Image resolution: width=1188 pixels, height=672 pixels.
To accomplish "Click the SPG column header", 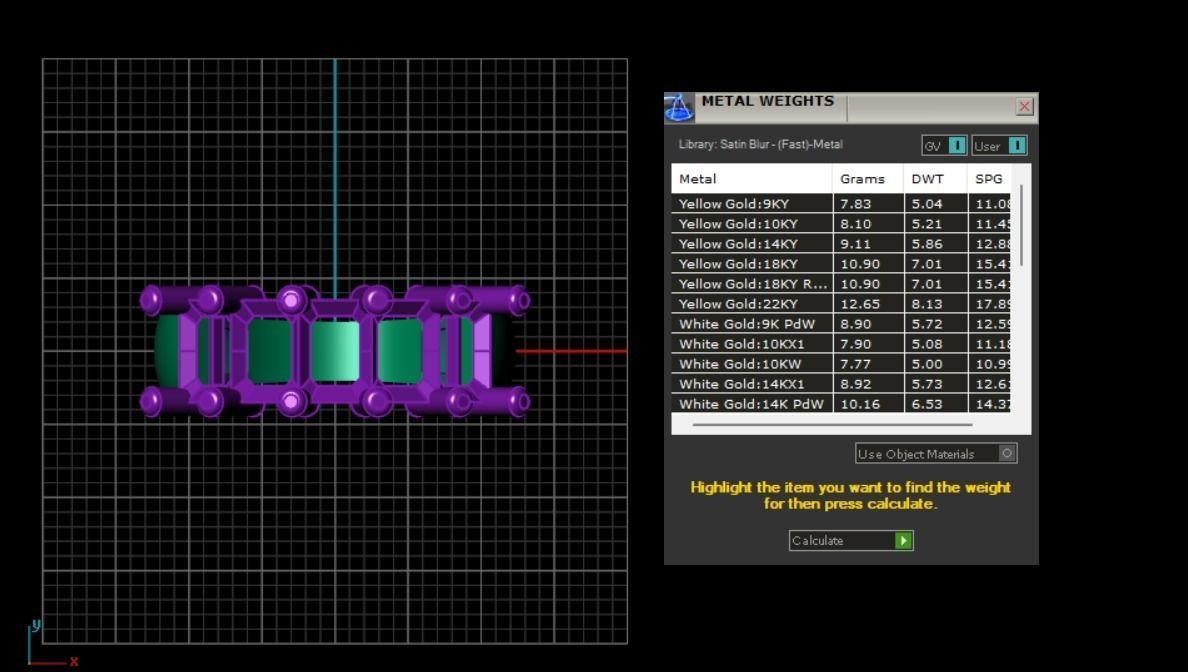I will [989, 179].
